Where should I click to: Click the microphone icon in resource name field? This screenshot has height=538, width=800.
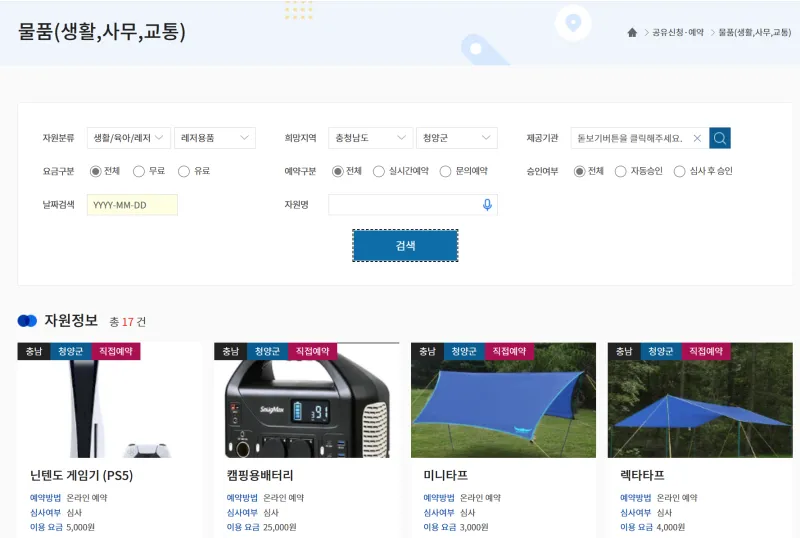pyautogui.click(x=487, y=205)
